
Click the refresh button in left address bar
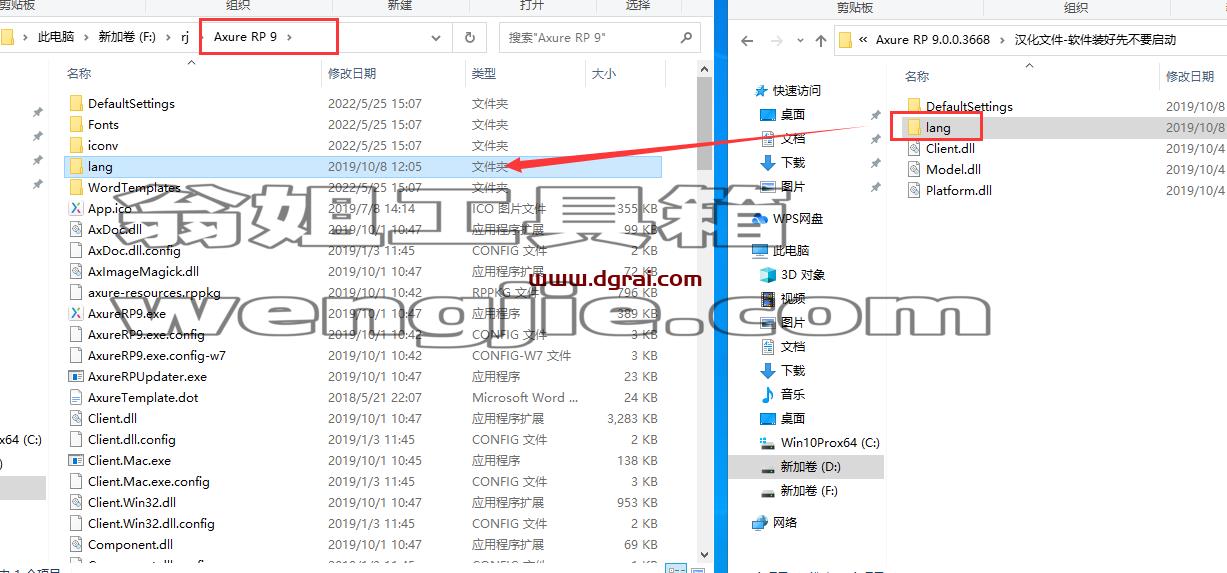click(469, 38)
